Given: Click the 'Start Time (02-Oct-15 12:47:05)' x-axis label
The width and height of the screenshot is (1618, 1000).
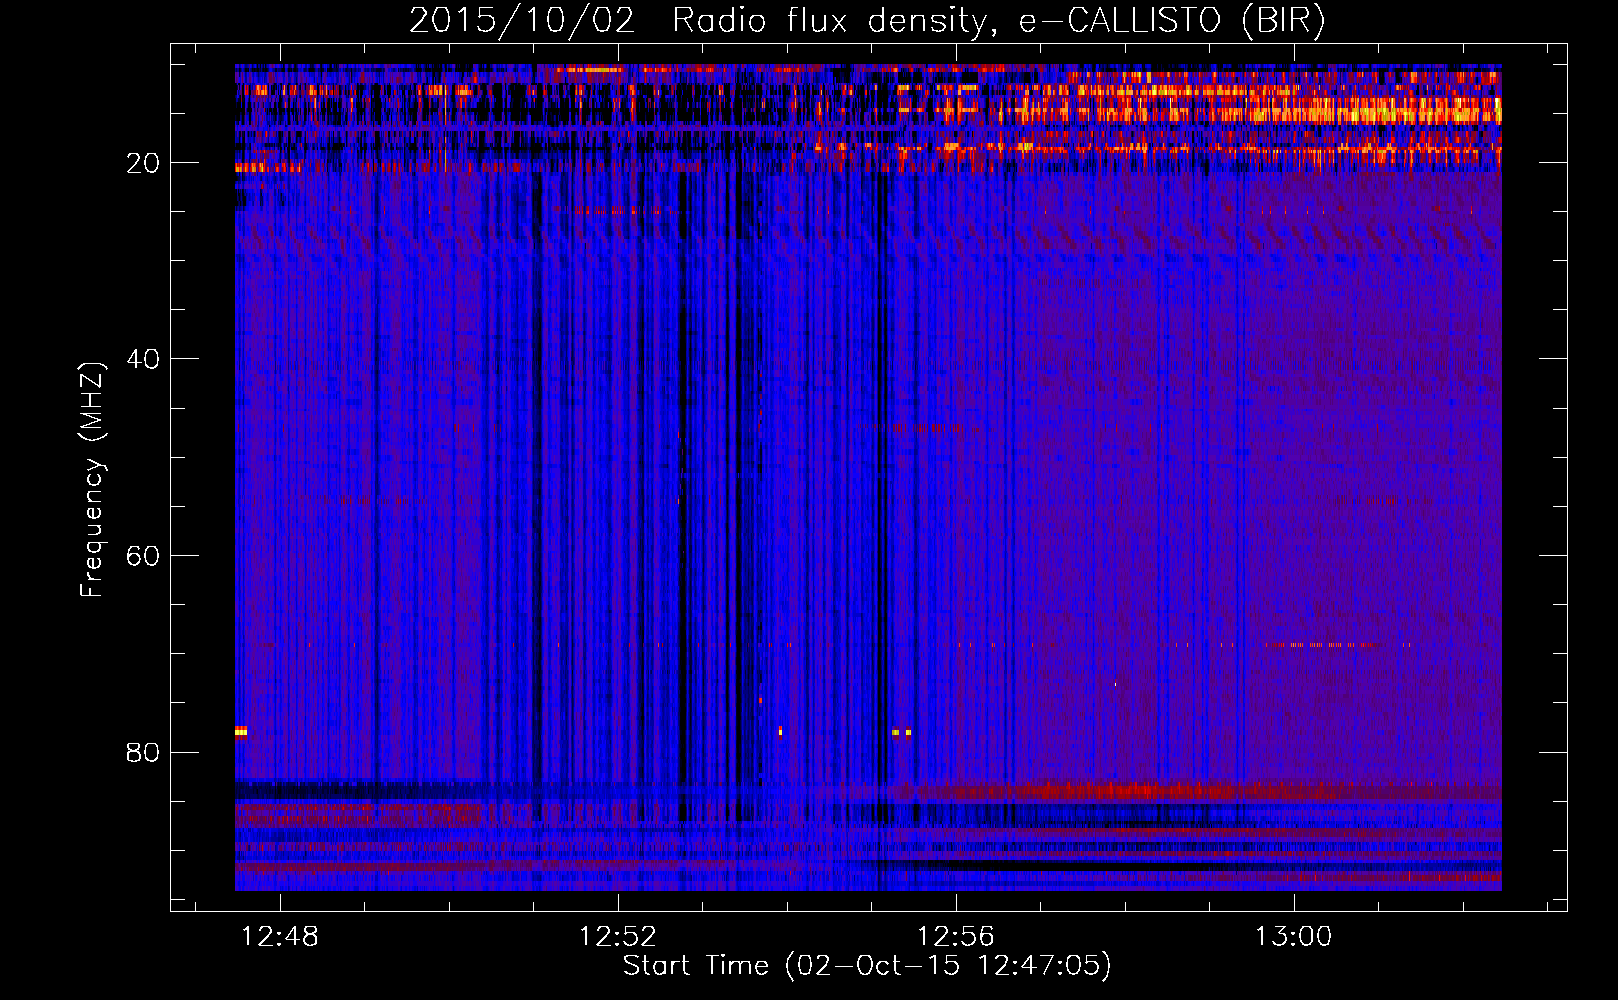Looking at the screenshot, I should (x=867, y=966).
